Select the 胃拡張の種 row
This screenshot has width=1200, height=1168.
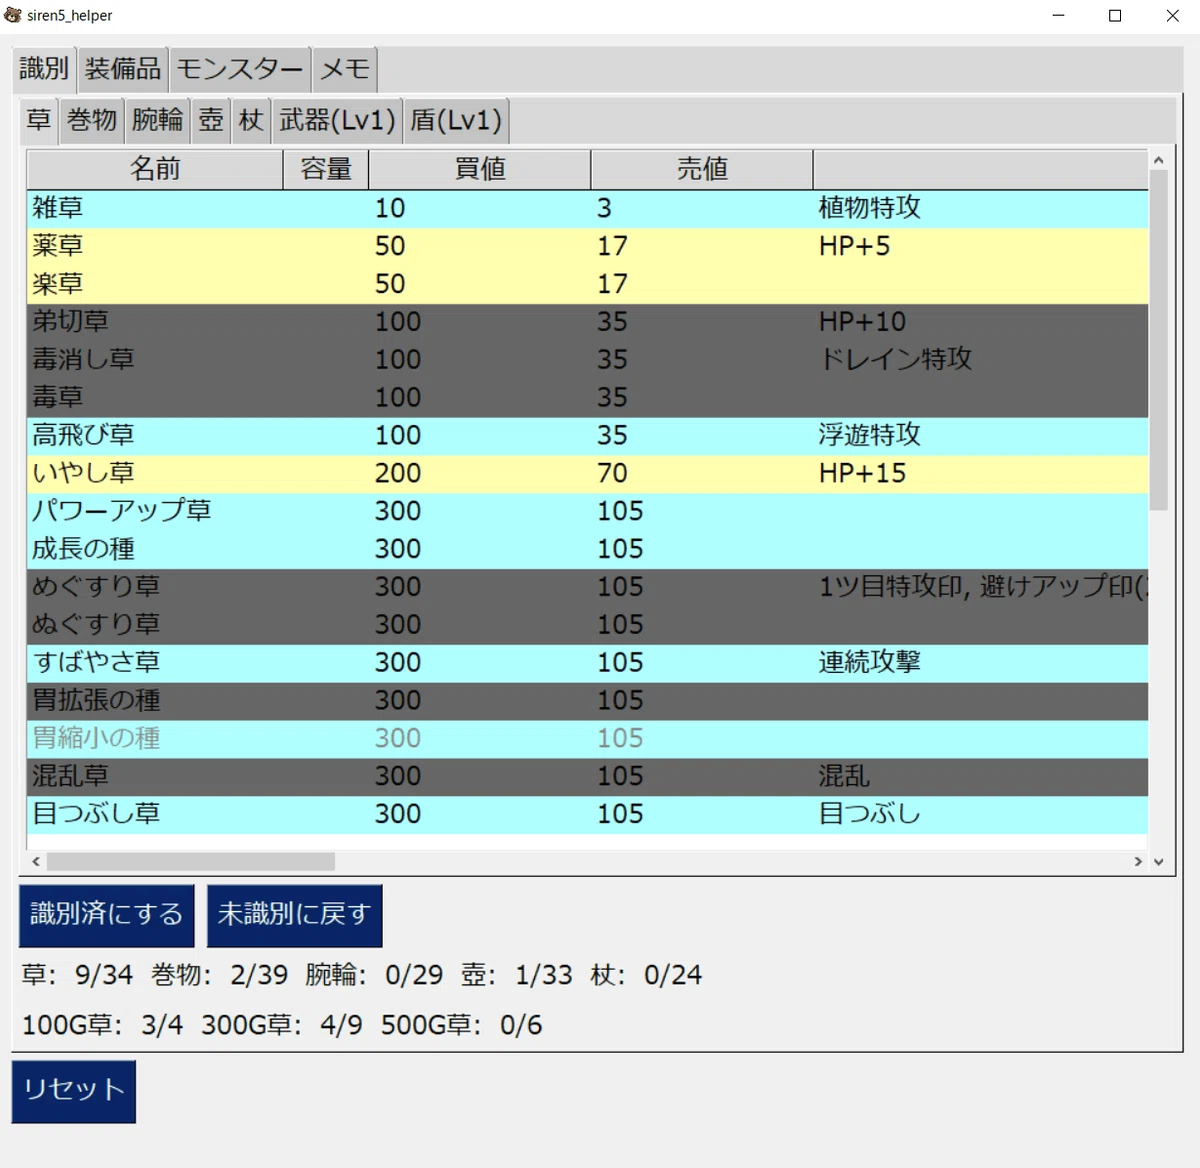coord(587,700)
